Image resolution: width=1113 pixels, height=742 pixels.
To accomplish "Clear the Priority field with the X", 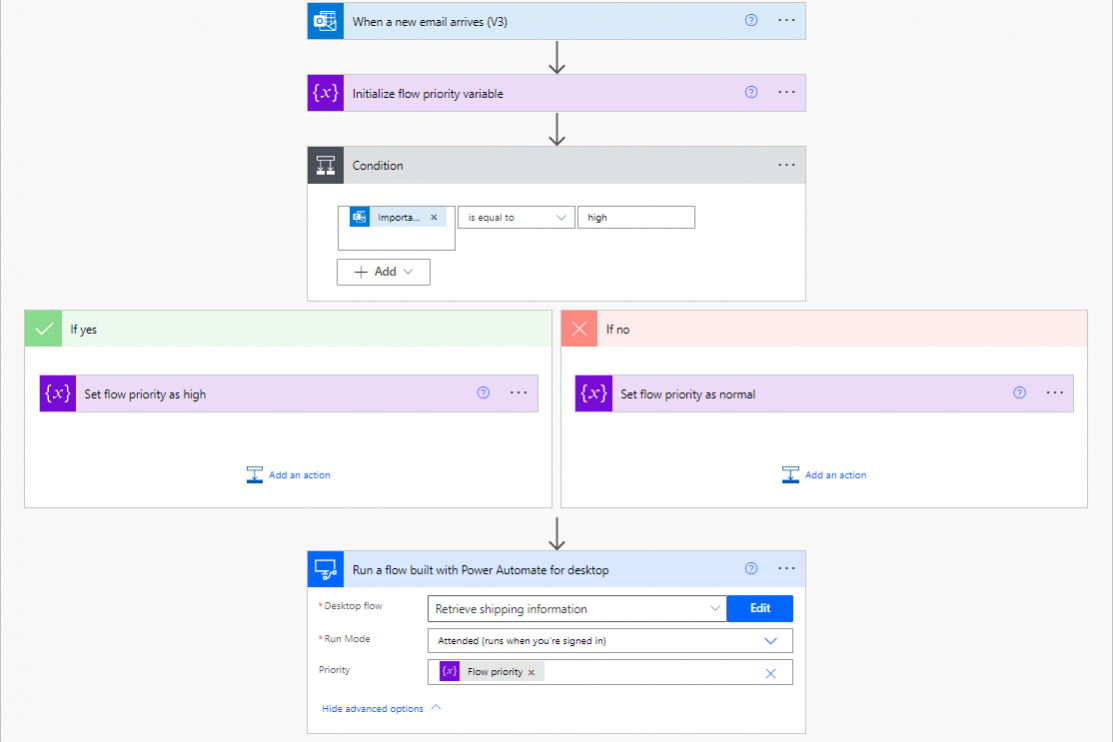I will point(770,673).
